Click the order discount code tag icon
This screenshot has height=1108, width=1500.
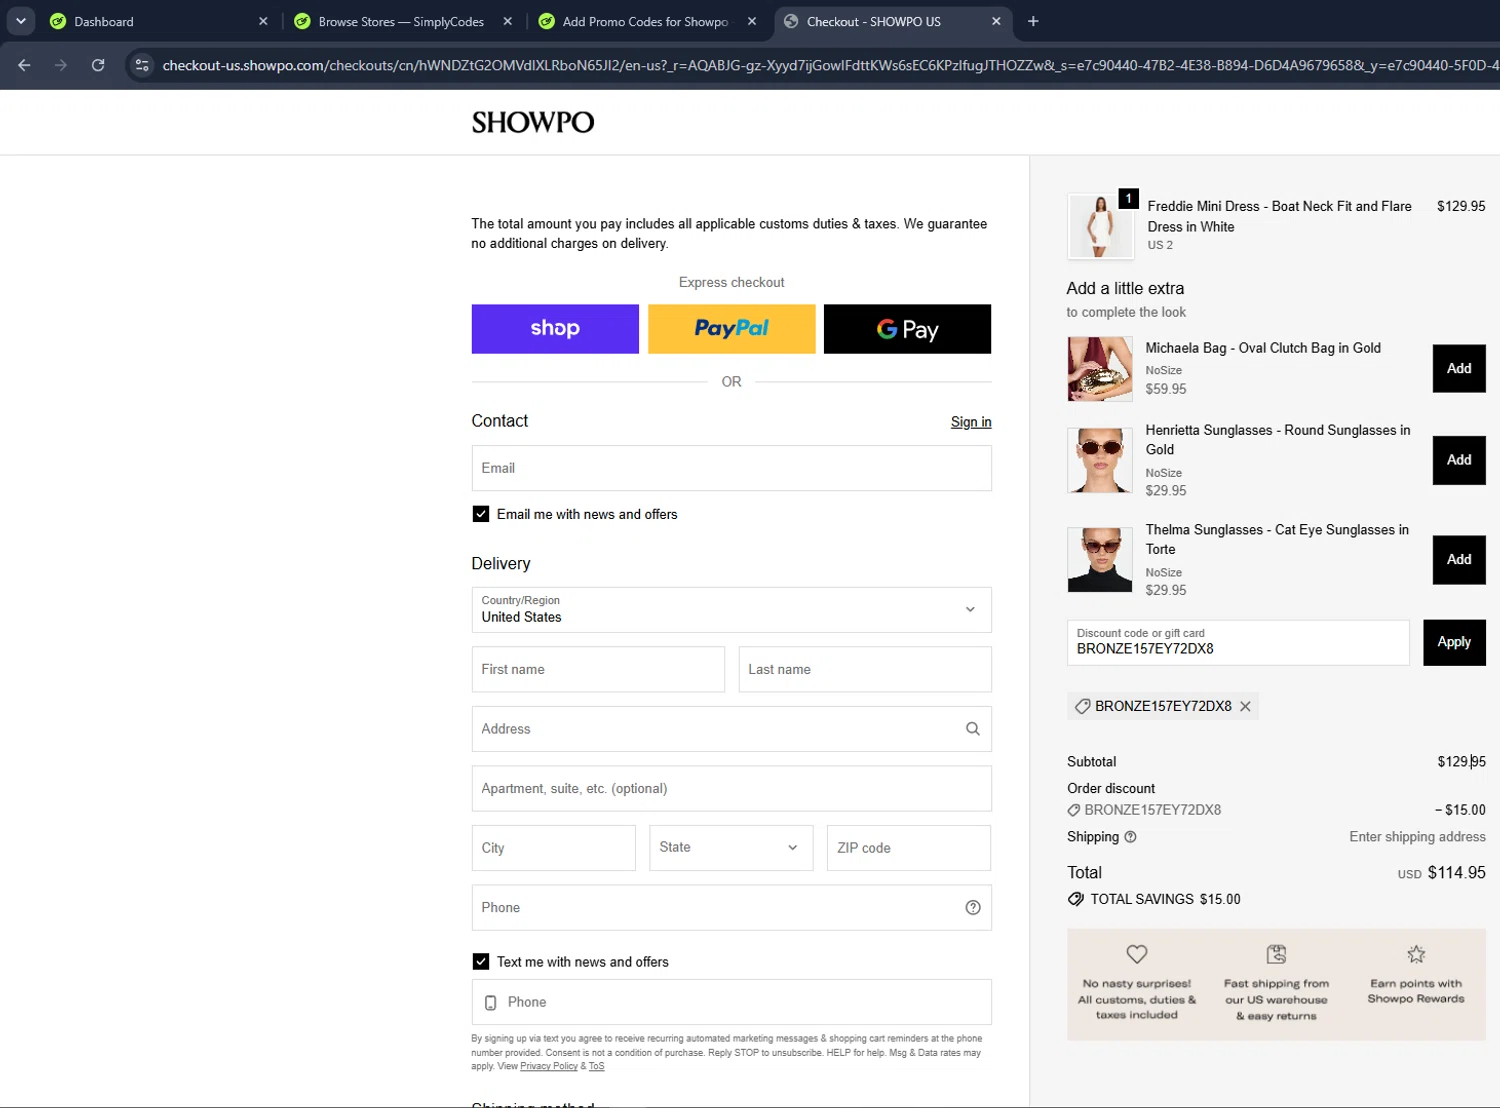[x=1074, y=810]
